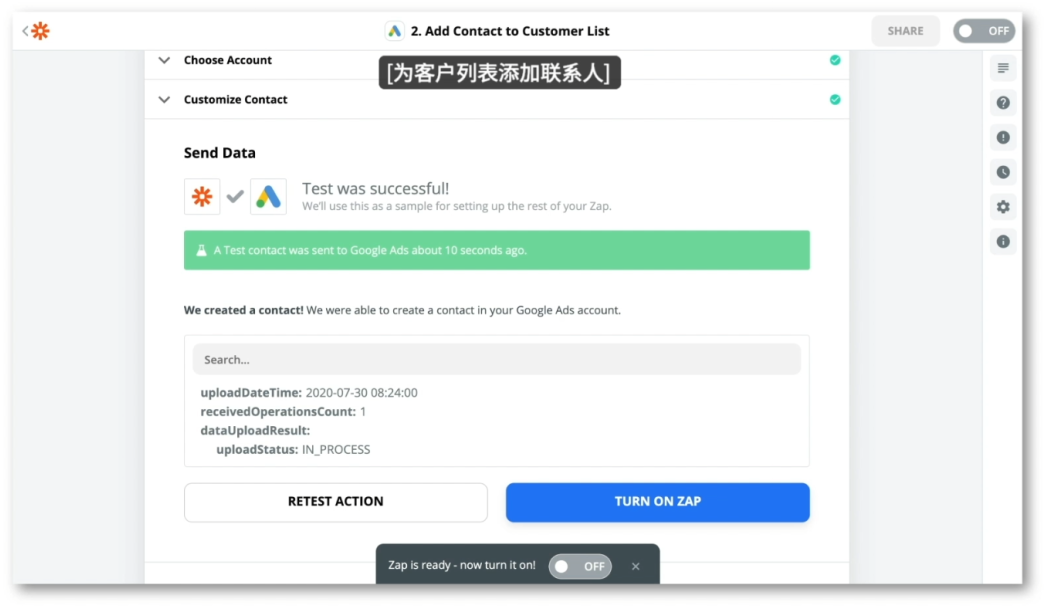Click the Choose Account green checkmark
Screen dimensions: 1045x609
click(x=834, y=60)
